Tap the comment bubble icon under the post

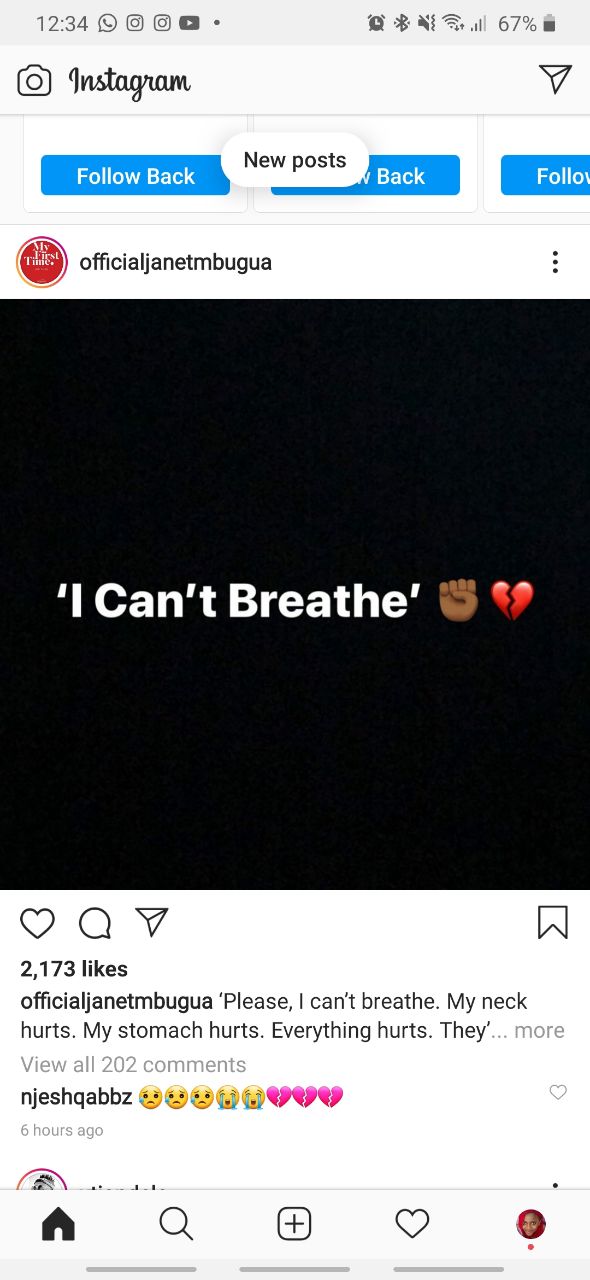click(x=95, y=923)
